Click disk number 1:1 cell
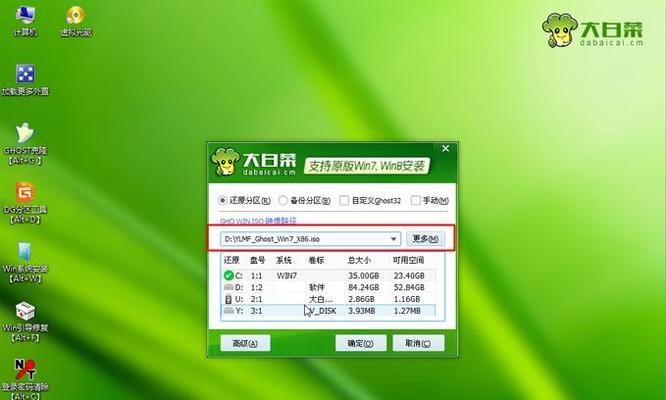This screenshot has height=400, width=666. click(257, 276)
